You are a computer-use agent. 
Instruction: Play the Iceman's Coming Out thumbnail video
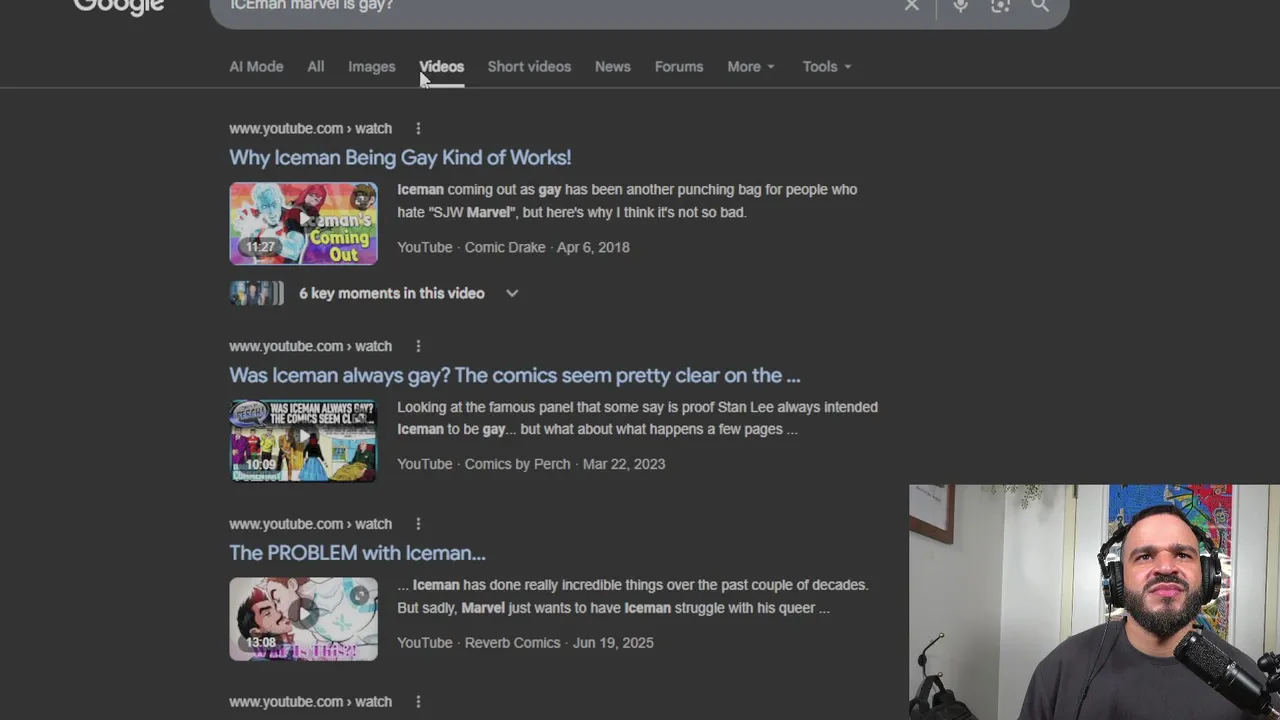tap(303, 223)
